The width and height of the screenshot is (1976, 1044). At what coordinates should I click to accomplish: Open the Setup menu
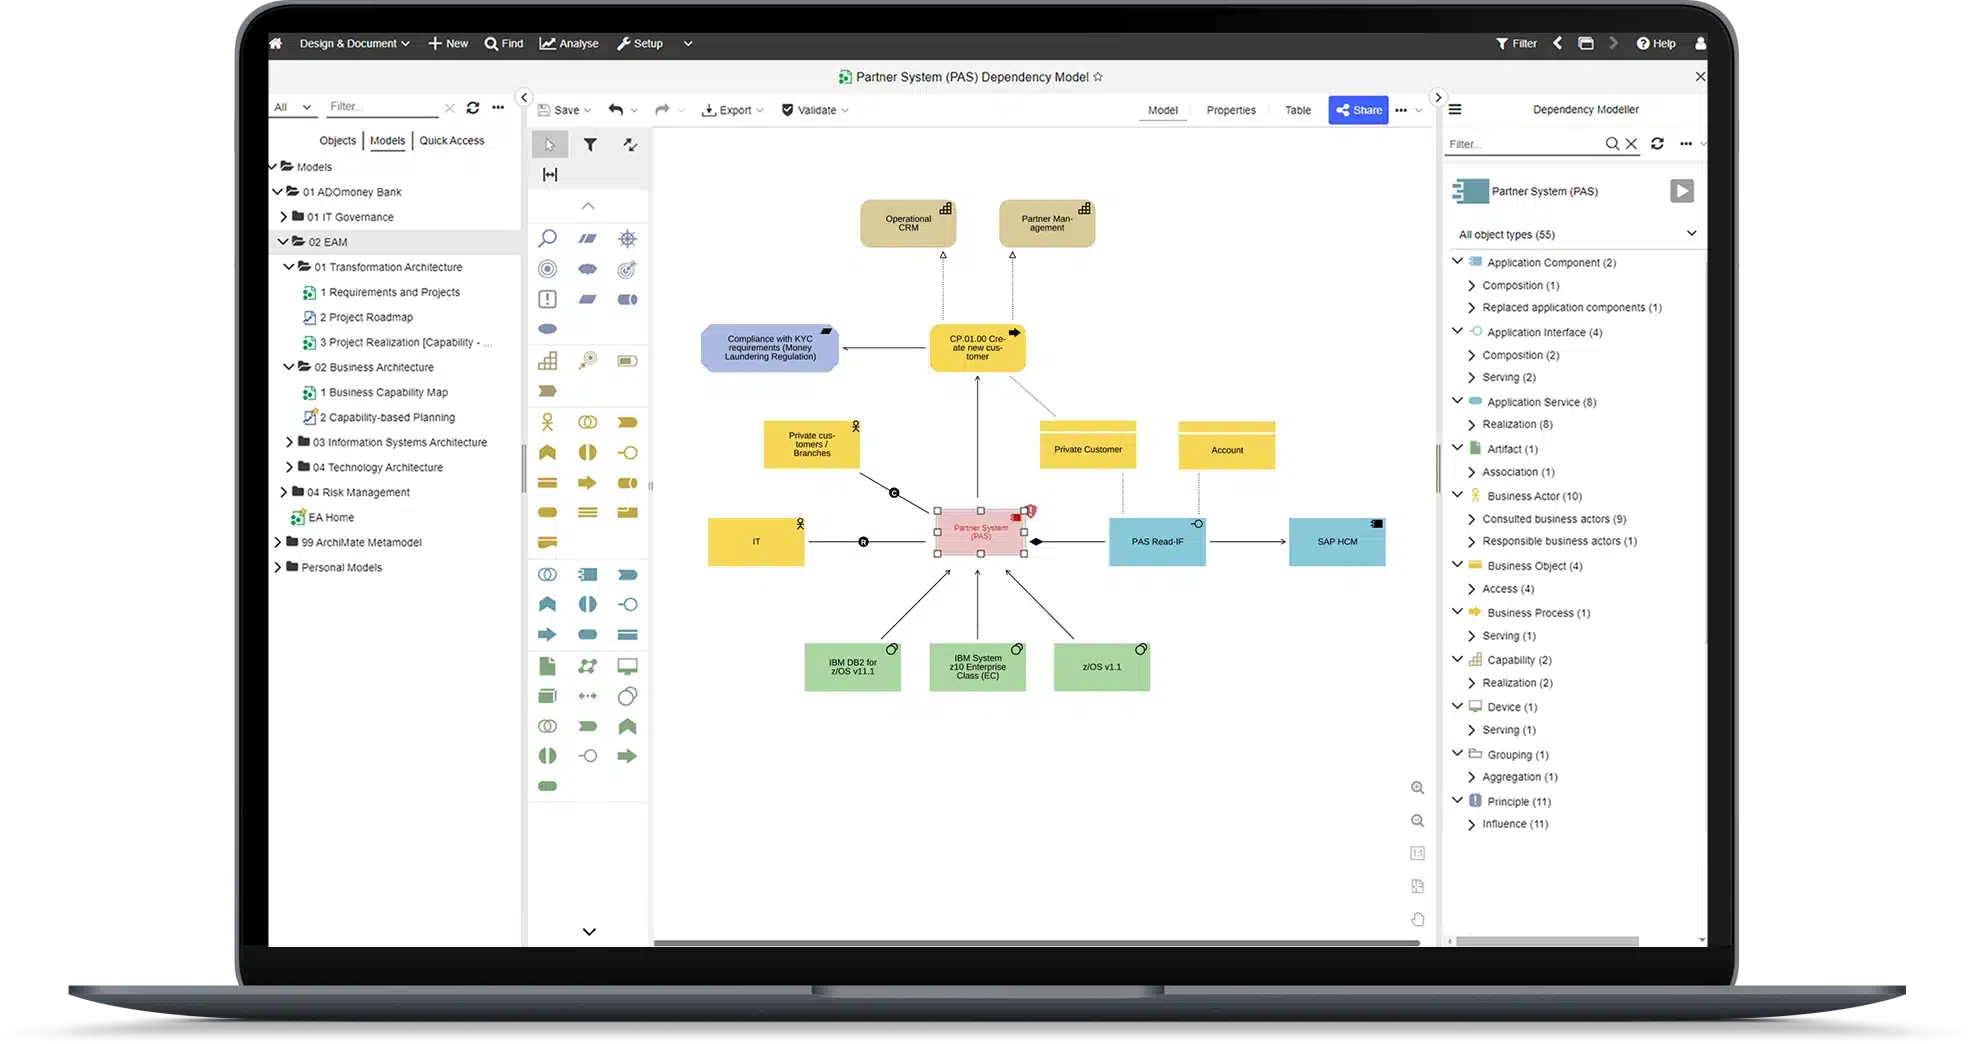[x=640, y=43]
